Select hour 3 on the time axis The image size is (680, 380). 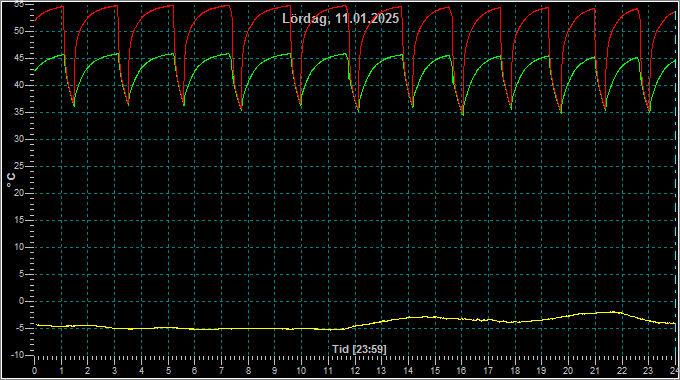point(114,371)
